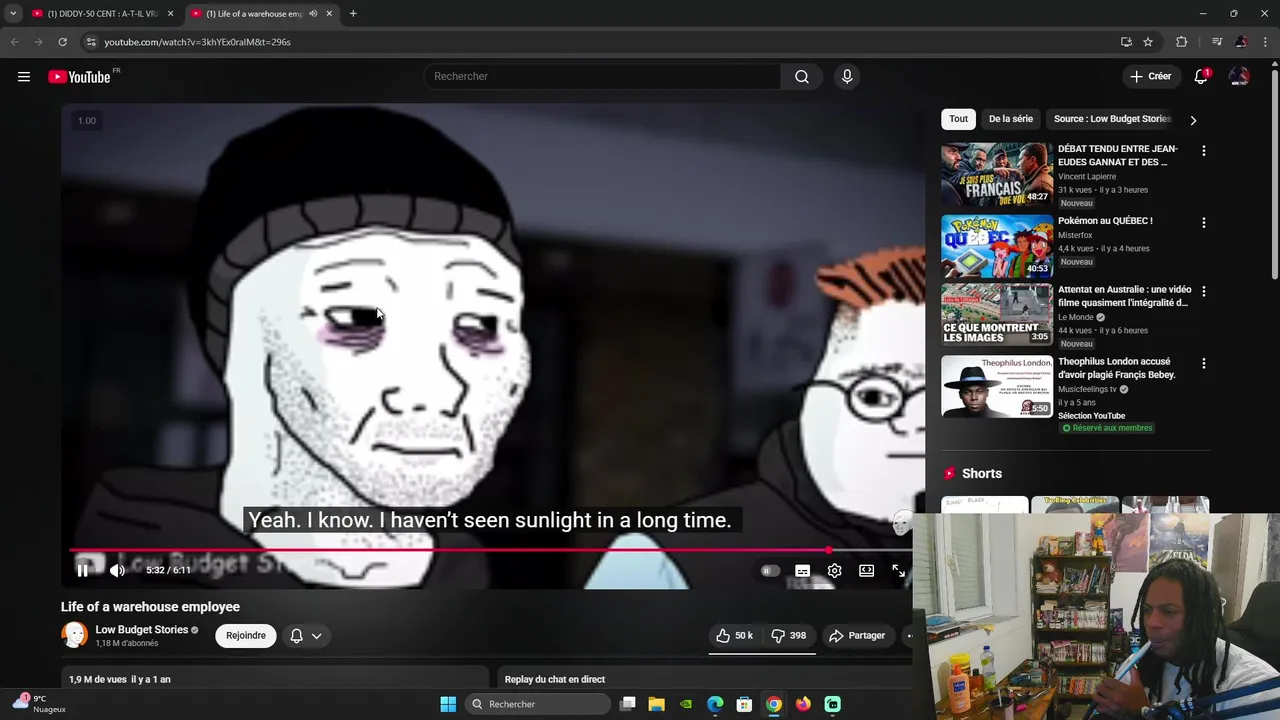
Task: Open the weather widget showing 9°C
Action: click(x=39, y=704)
